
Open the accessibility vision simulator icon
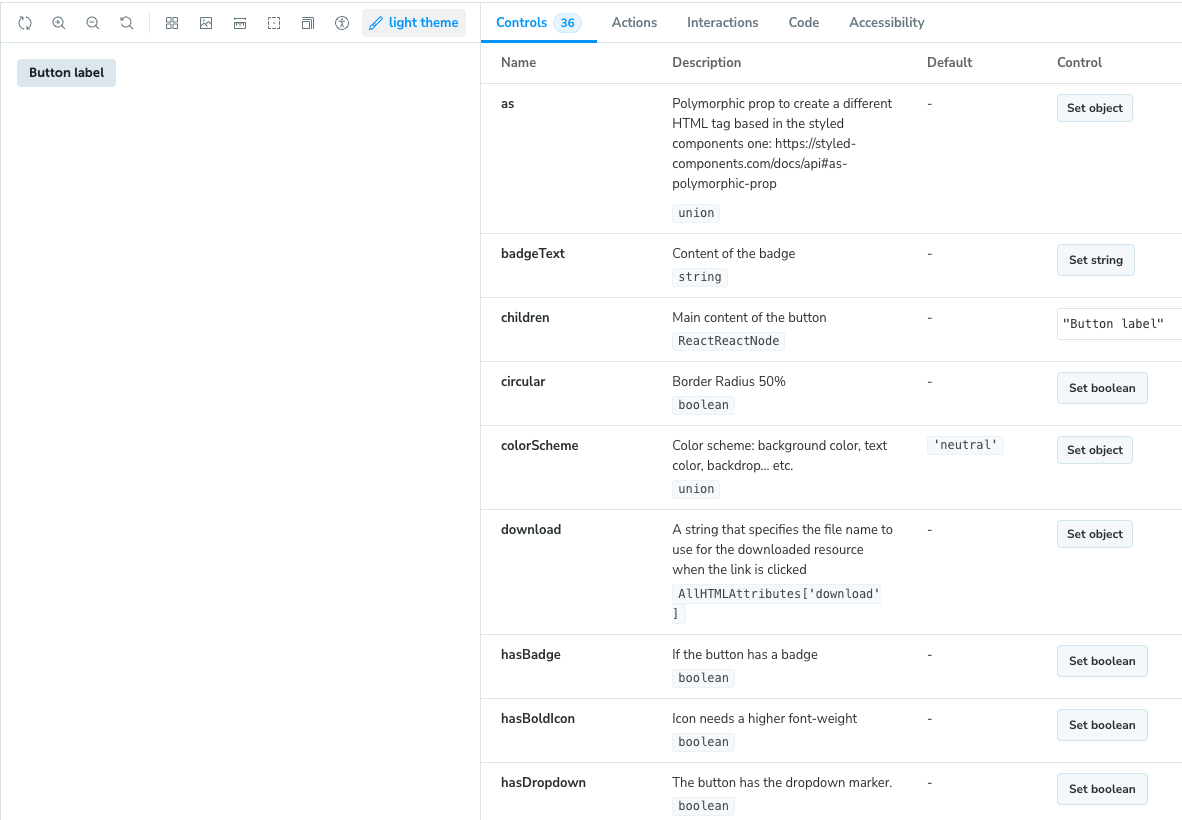coord(342,23)
